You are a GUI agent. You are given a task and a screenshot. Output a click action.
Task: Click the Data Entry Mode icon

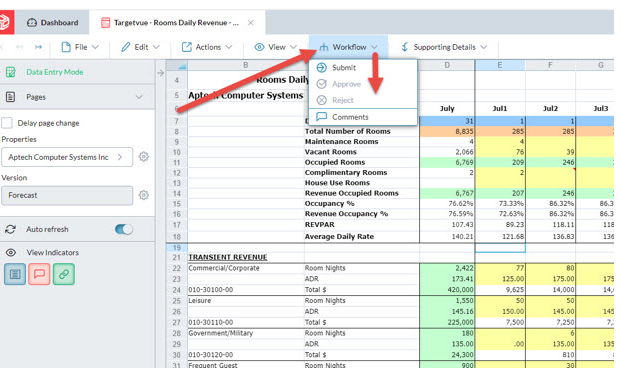click(11, 72)
